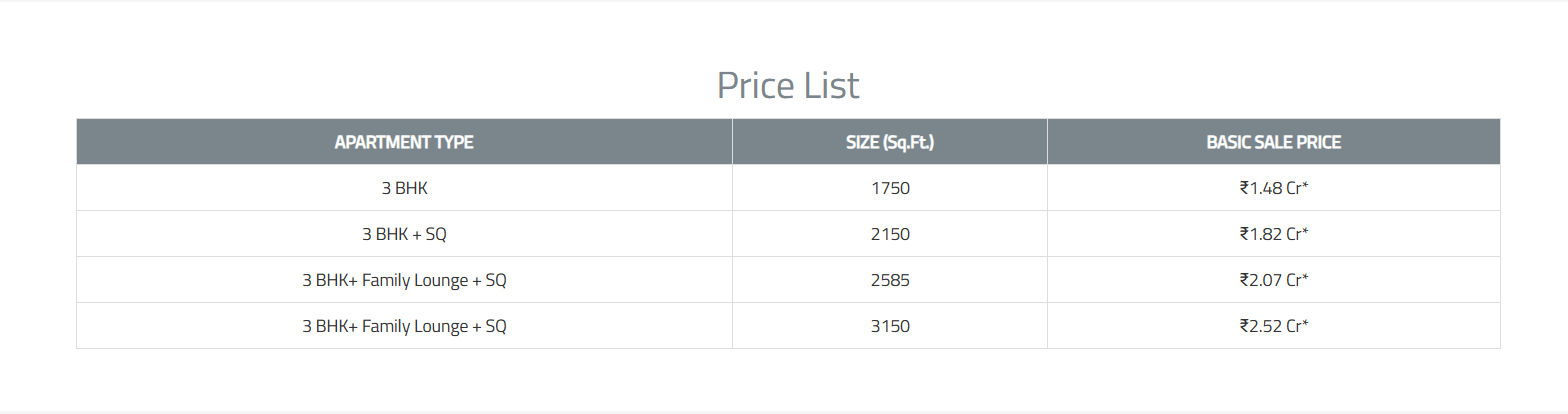Click the ₹1.48 Cr* price

(1274, 188)
